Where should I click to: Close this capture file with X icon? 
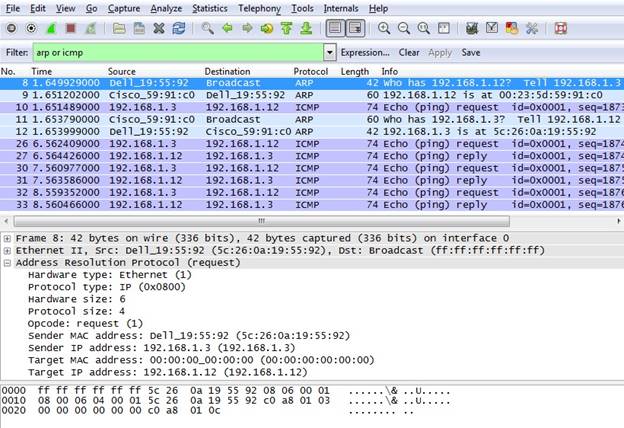coord(159,28)
